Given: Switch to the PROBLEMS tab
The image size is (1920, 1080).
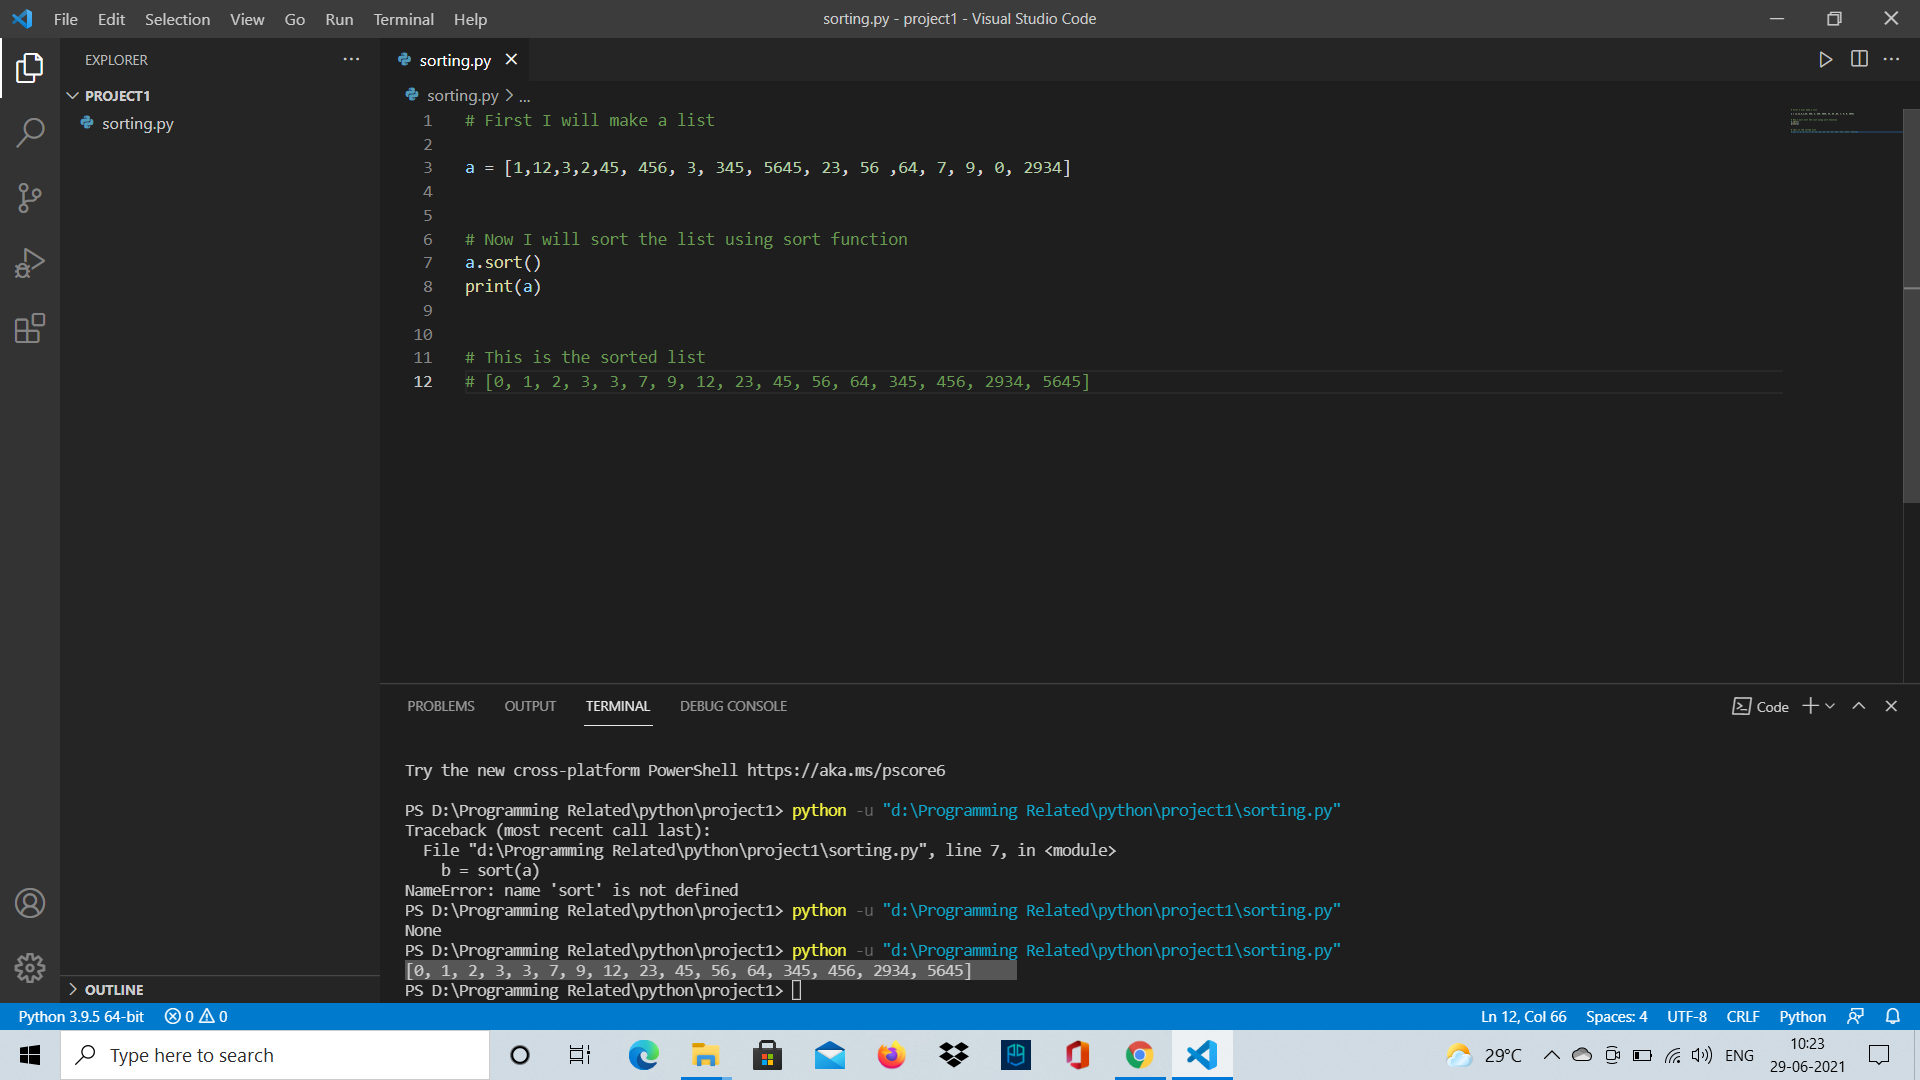Looking at the screenshot, I should pos(440,706).
